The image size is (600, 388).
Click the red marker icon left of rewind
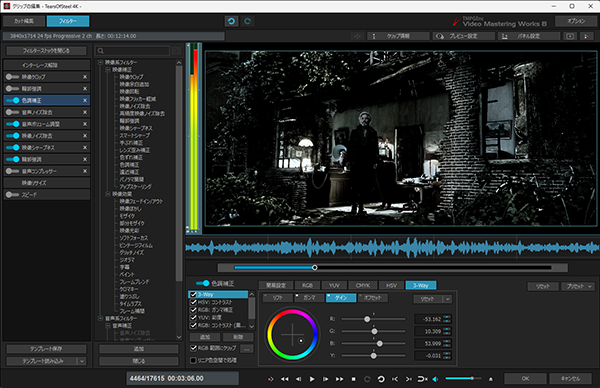[x=271, y=379]
